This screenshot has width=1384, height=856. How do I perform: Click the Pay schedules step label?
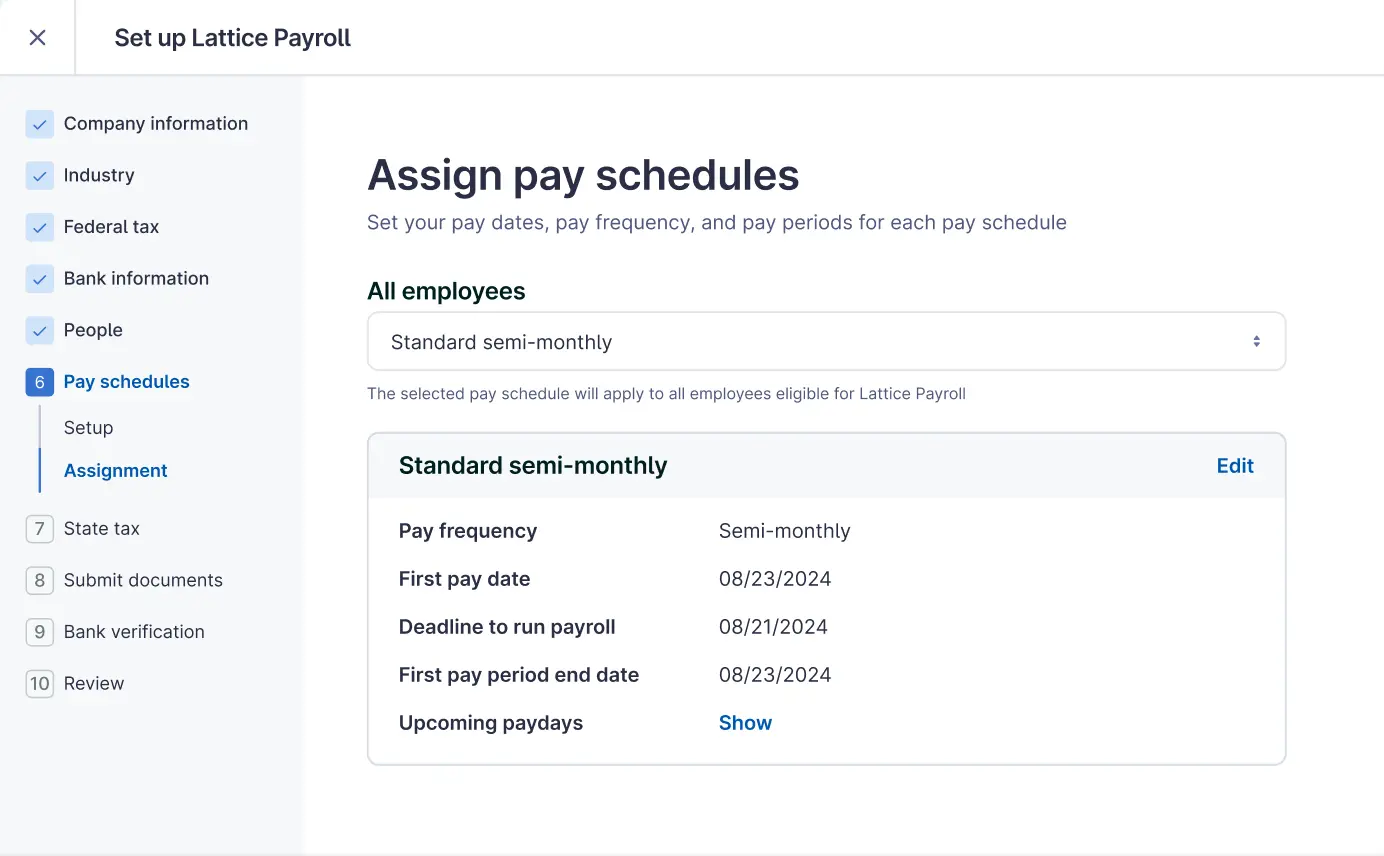(126, 382)
